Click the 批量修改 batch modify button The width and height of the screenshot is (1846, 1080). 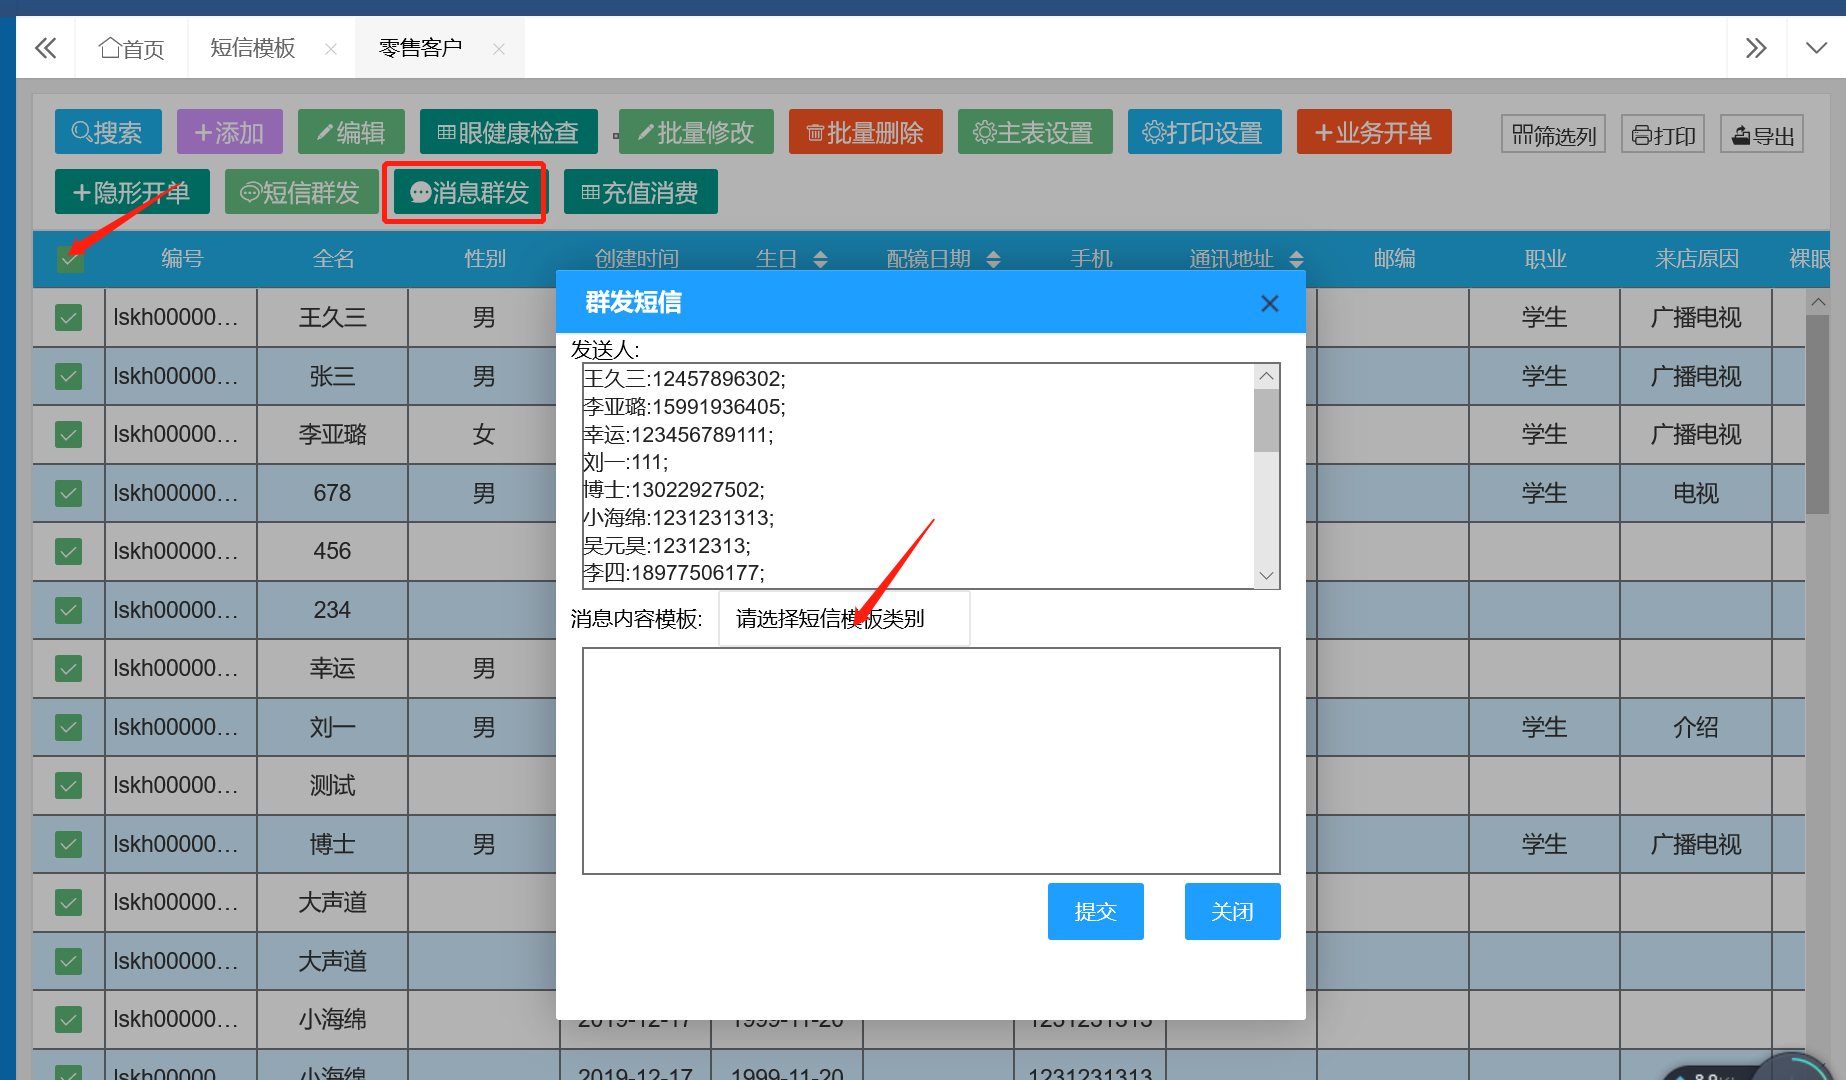[696, 132]
